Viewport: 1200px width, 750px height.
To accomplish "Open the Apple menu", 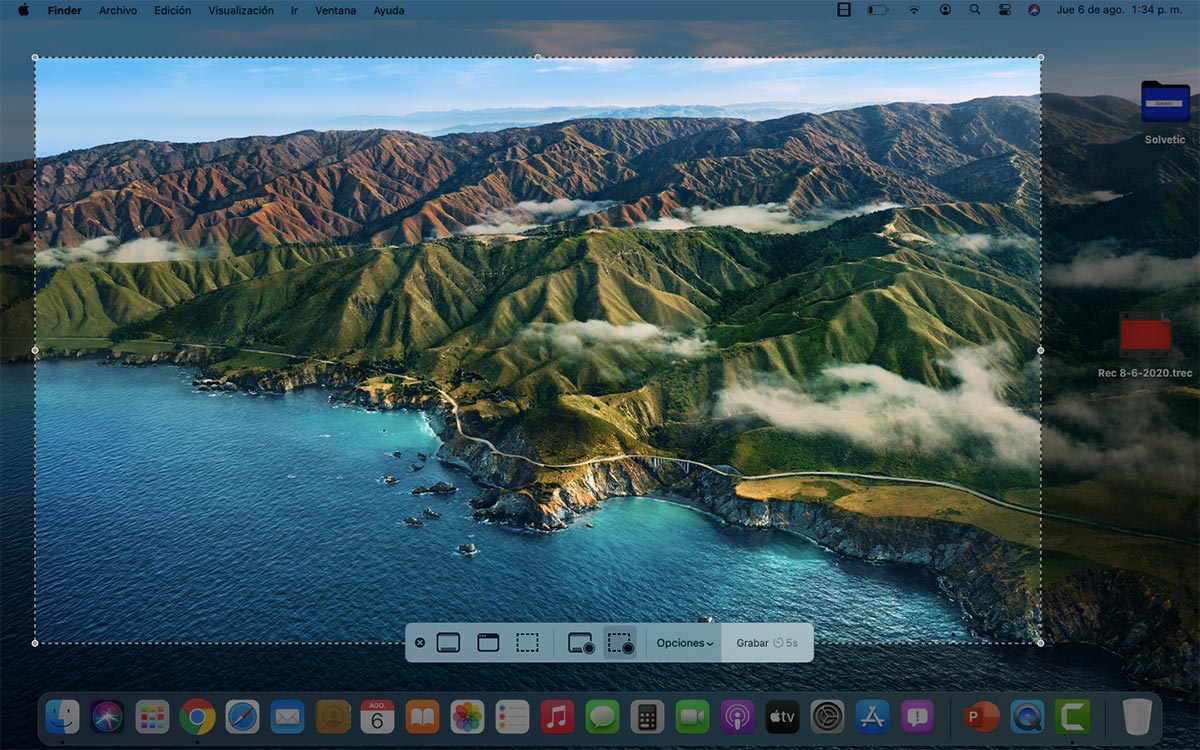I will tap(23, 10).
